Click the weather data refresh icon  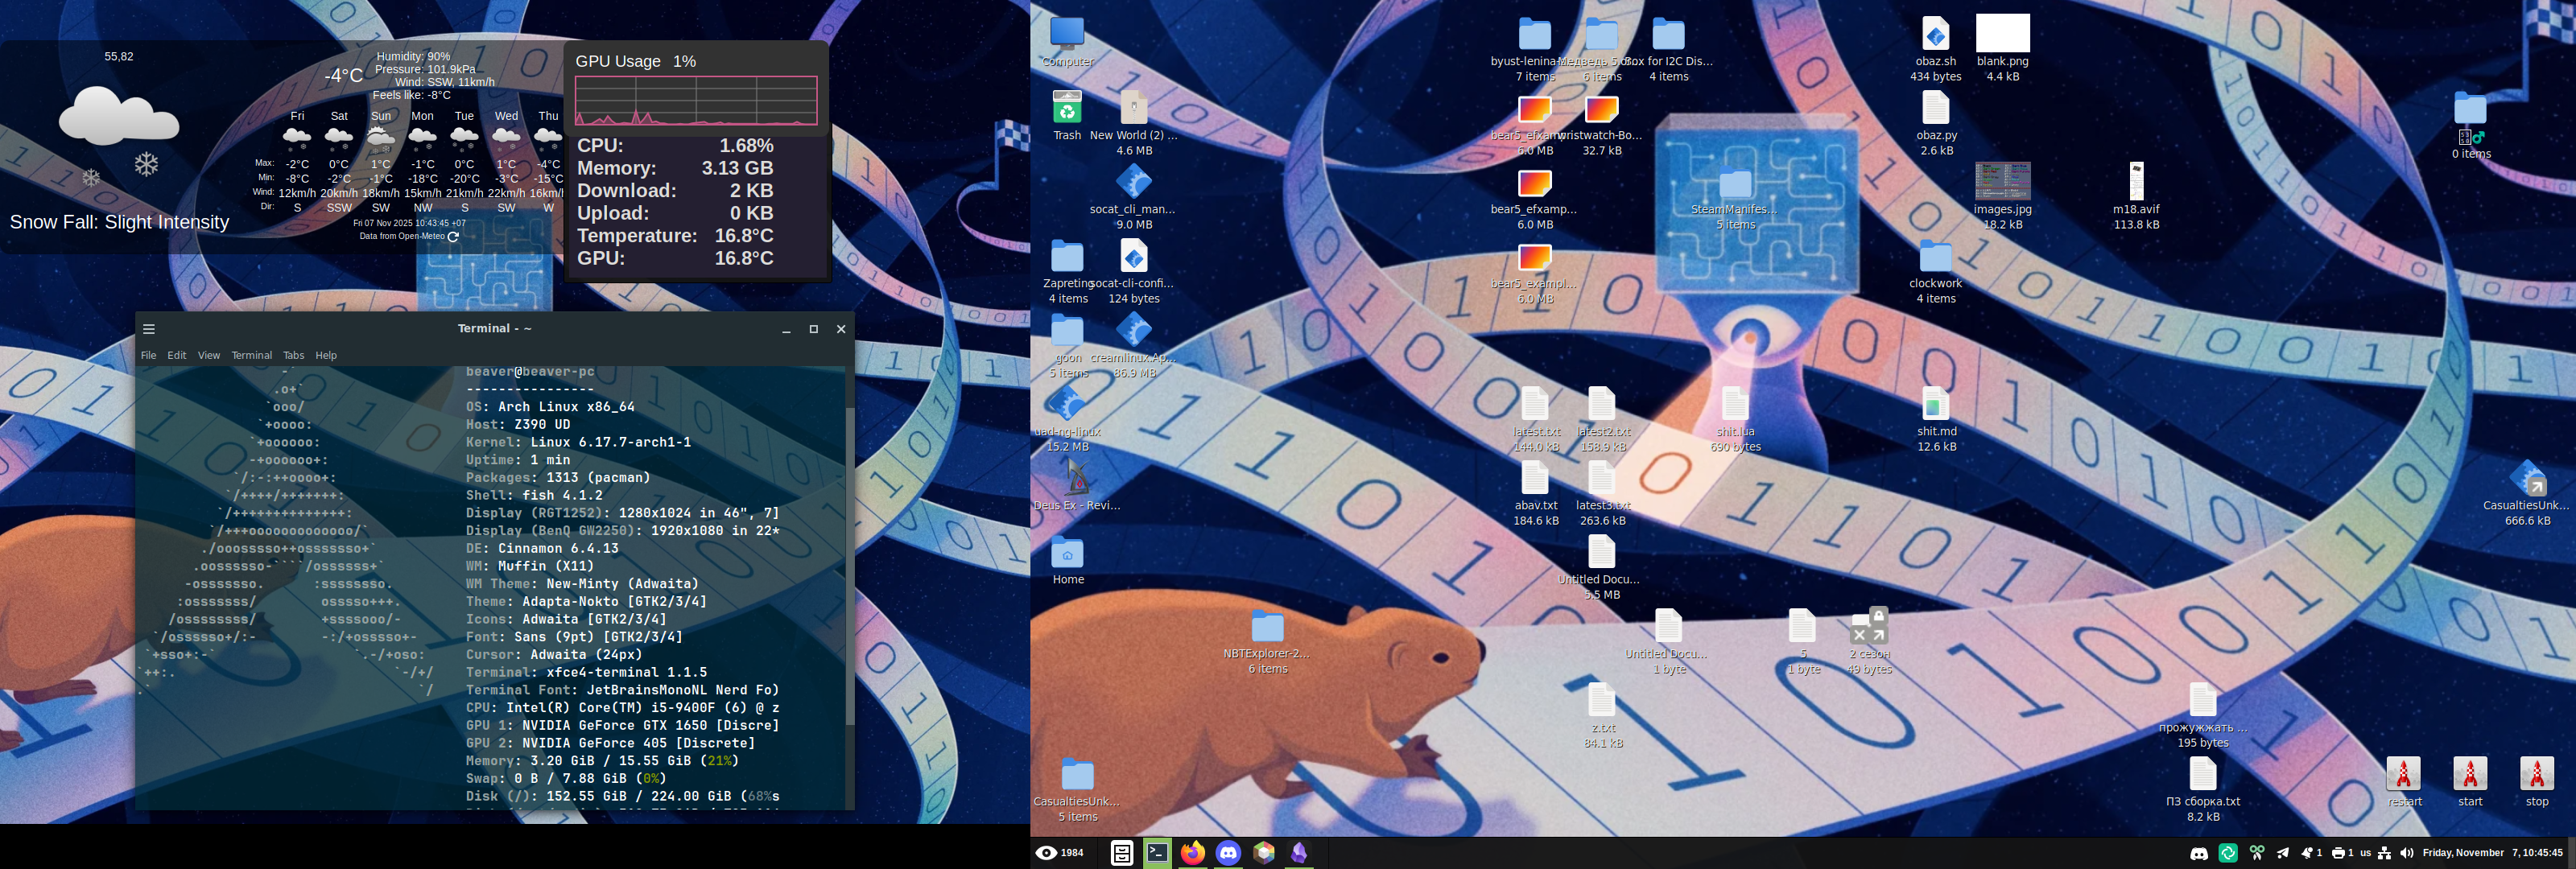pos(453,237)
